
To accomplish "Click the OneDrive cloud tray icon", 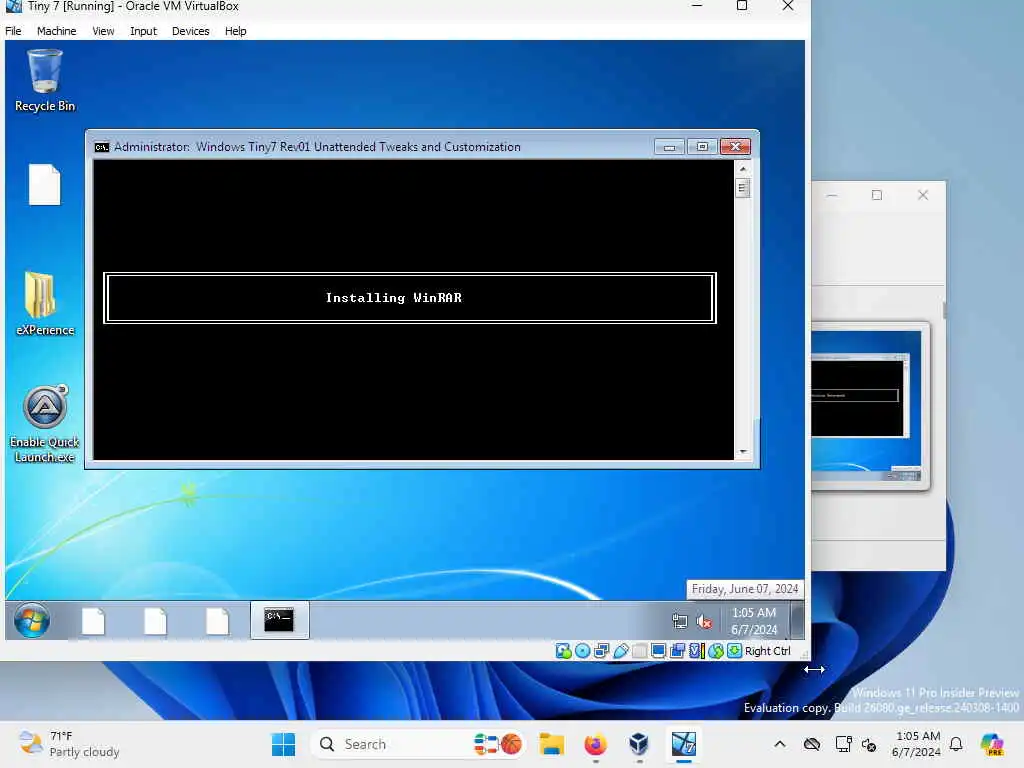I will [812, 744].
